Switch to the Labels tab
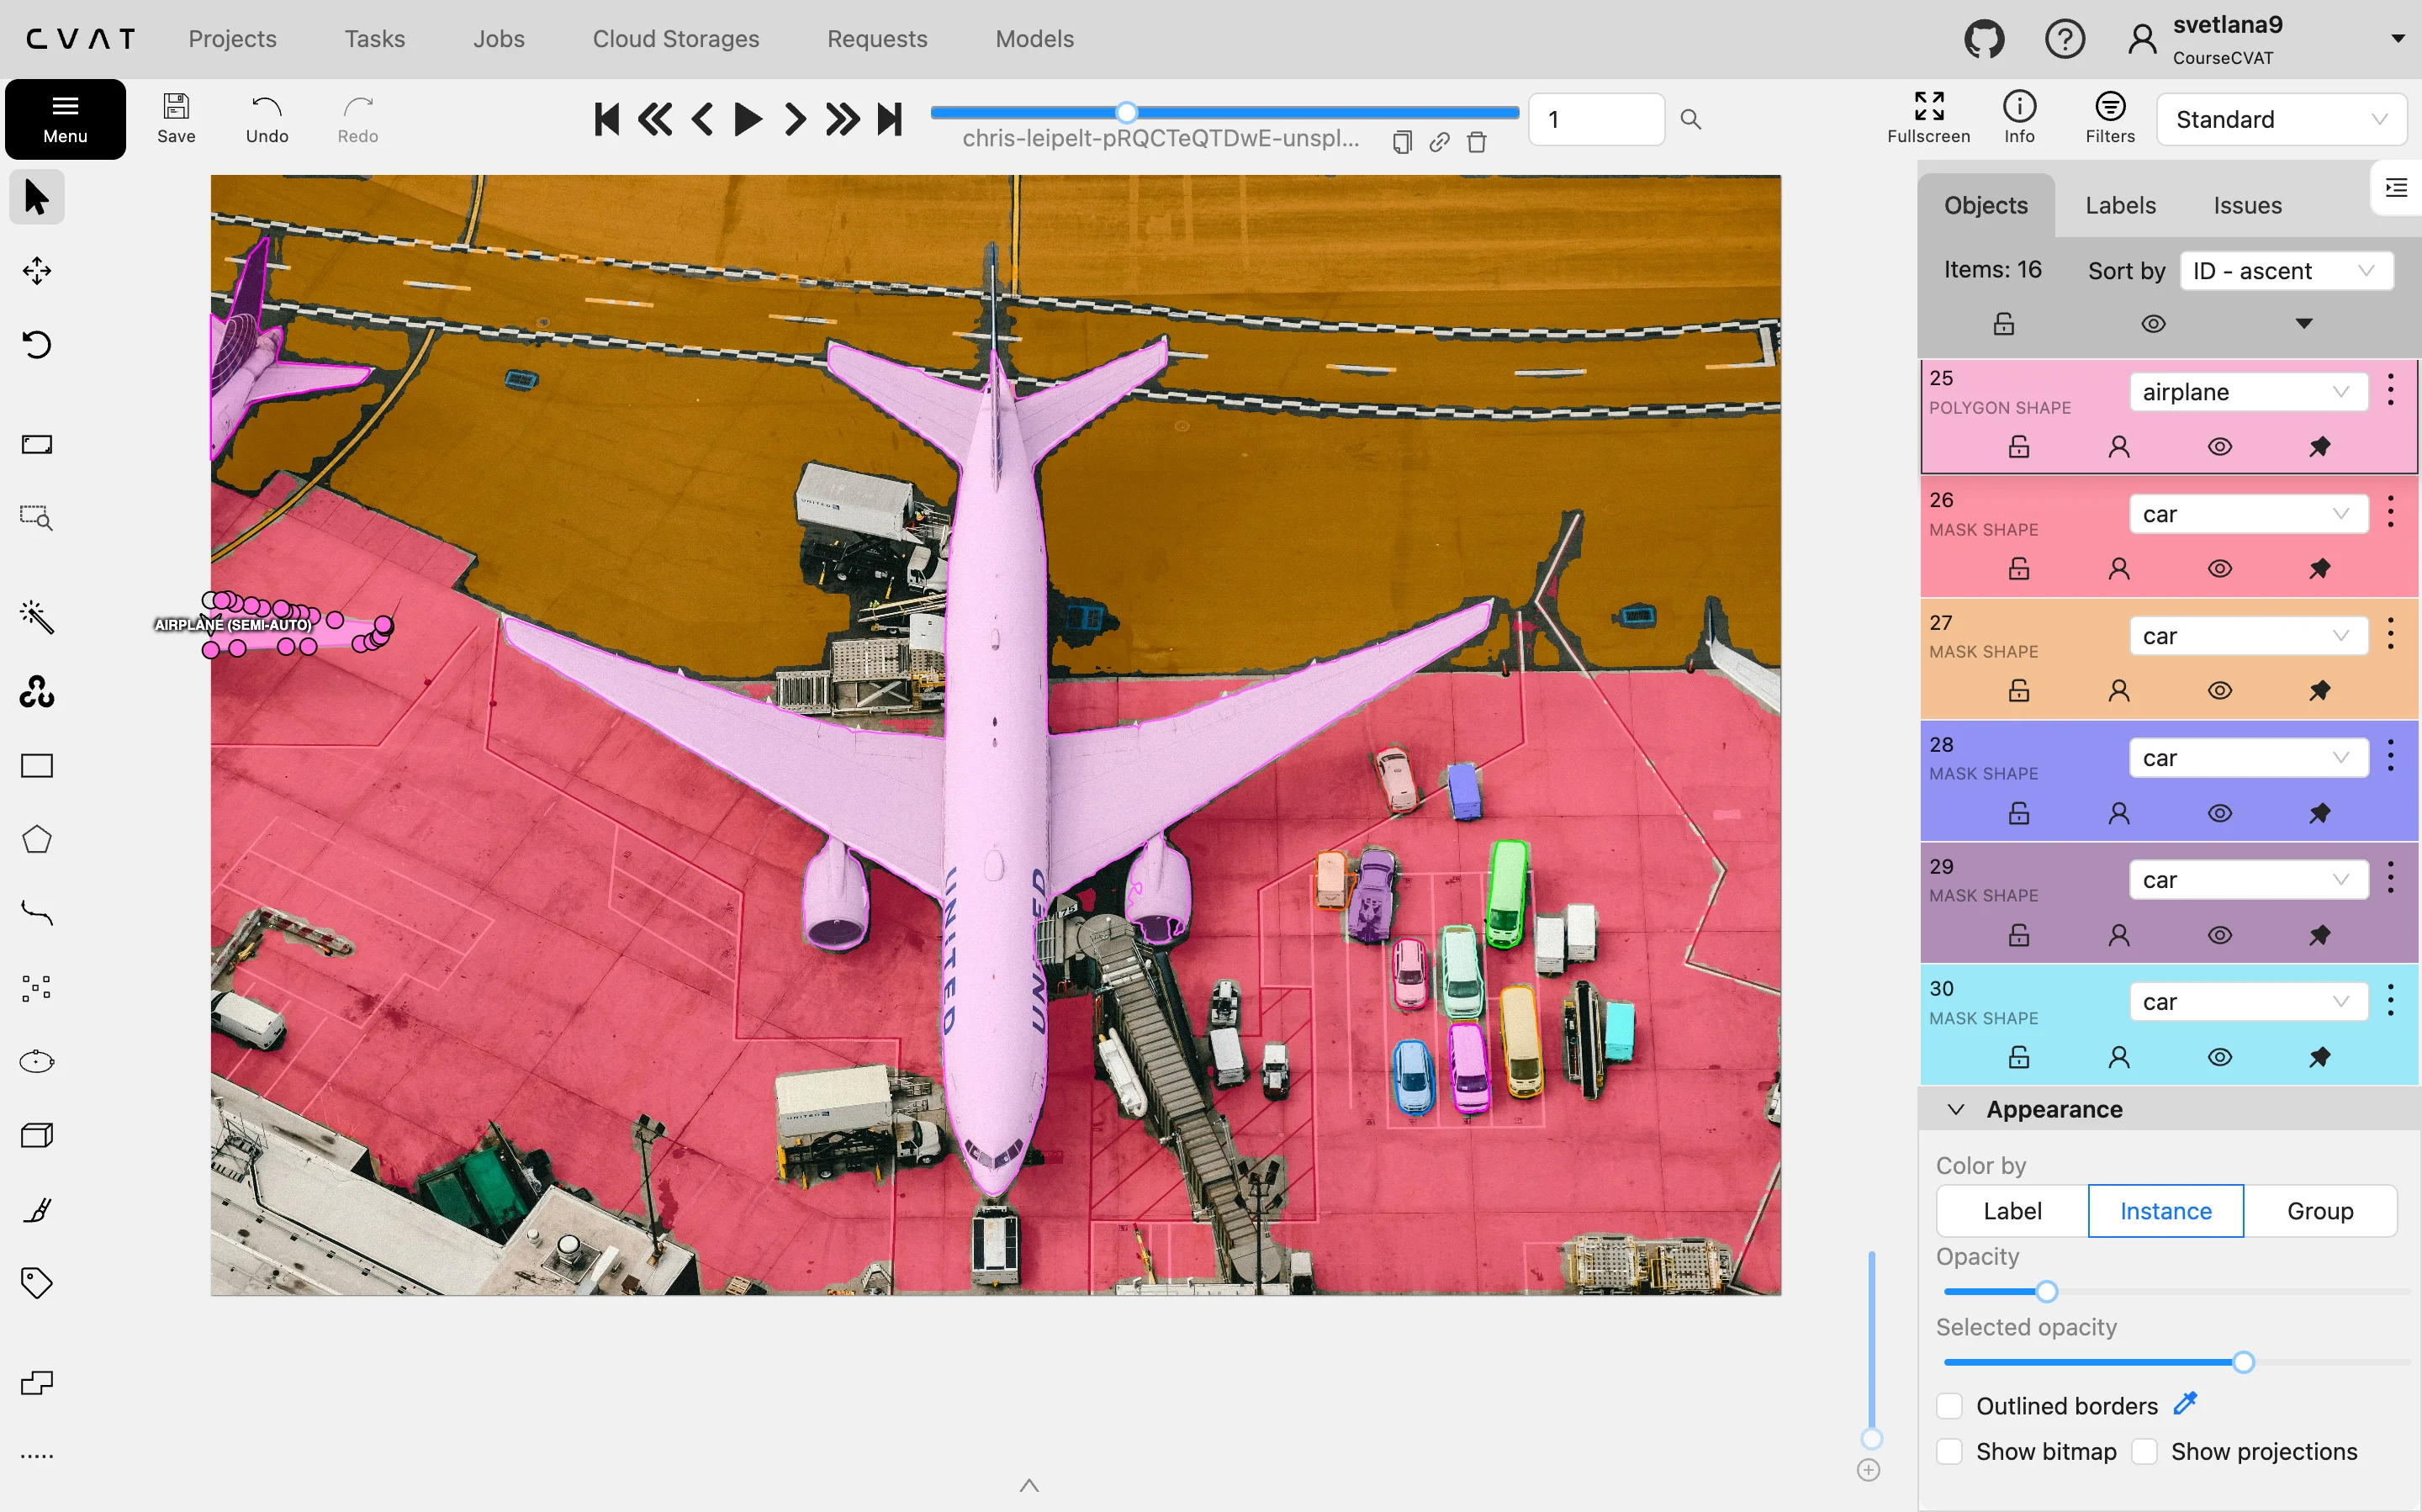The height and width of the screenshot is (1512, 2422). [x=2120, y=205]
